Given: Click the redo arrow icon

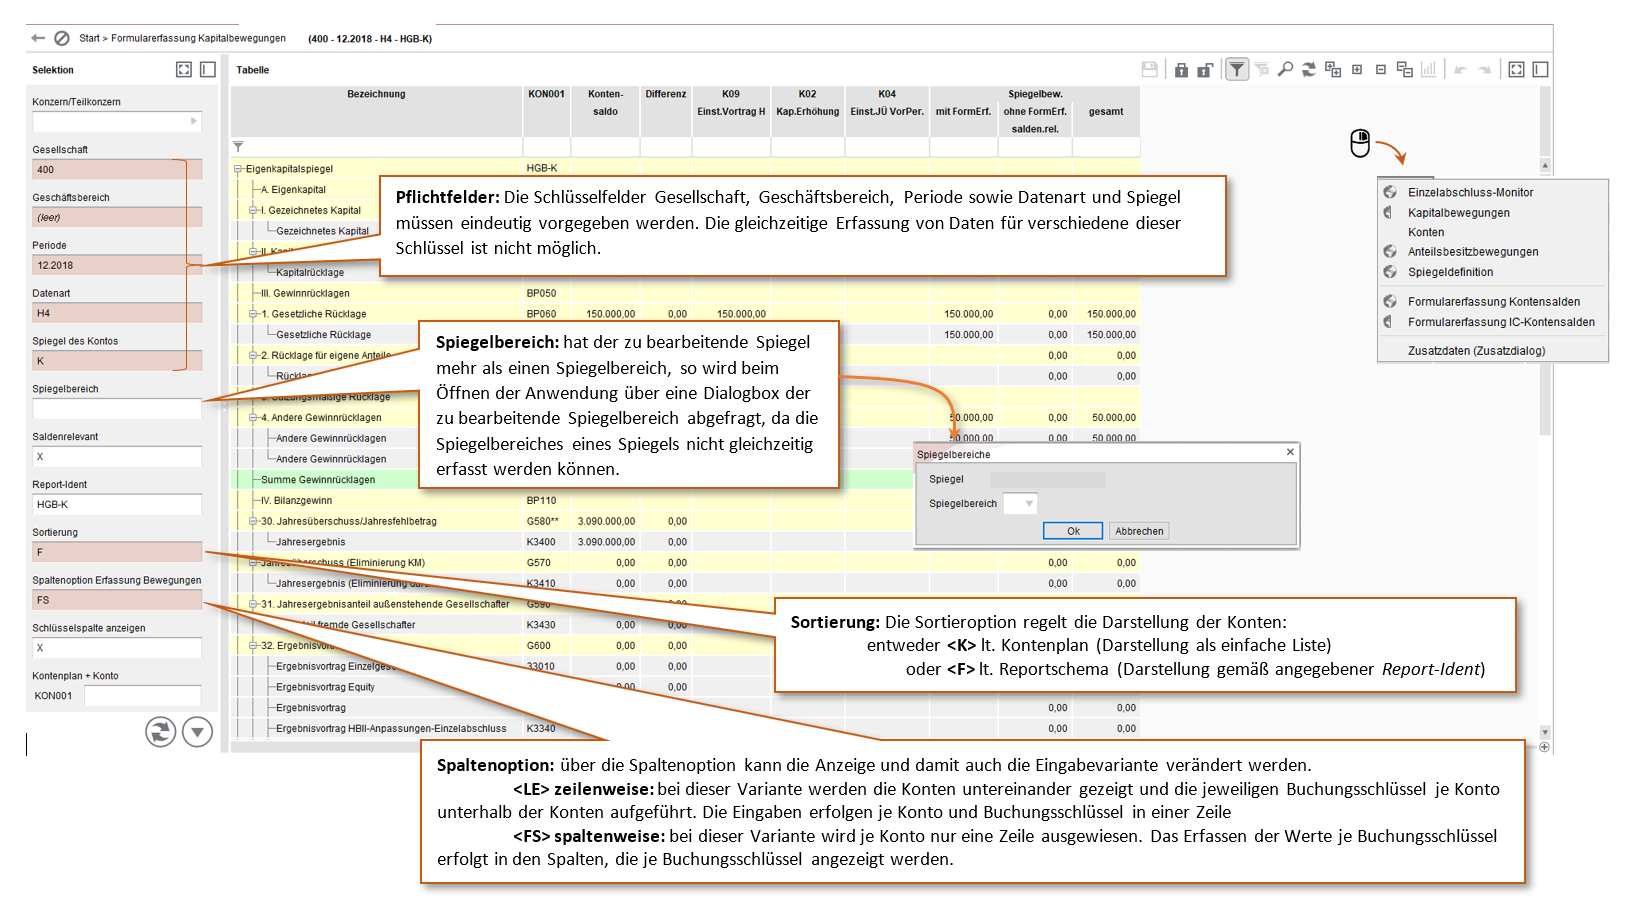Looking at the screenshot, I should click(1485, 69).
